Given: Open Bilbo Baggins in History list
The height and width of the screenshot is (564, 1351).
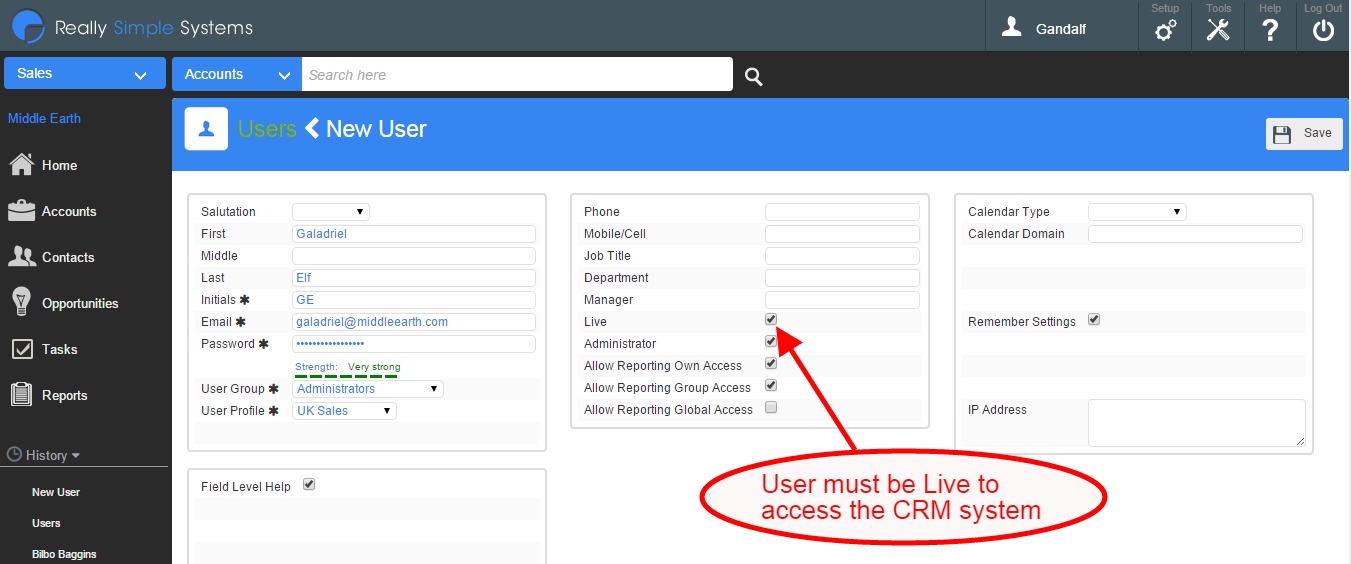Looking at the screenshot, I should pyautogui.click(x=64, y=554).
